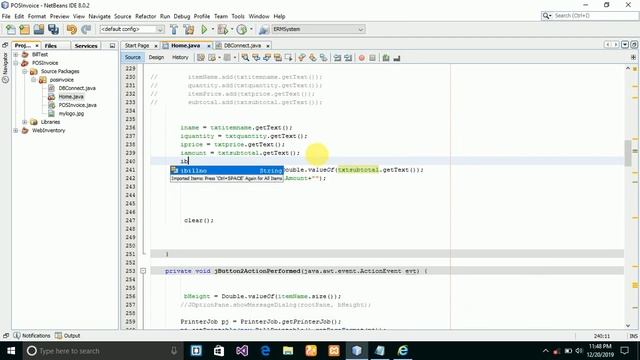Image resolution: width=640 pixels, height=360 pixels.
Task: Collapse the jButton2ActionPerformed code fold
Action: pyautogui.click(x=143, y=271)
